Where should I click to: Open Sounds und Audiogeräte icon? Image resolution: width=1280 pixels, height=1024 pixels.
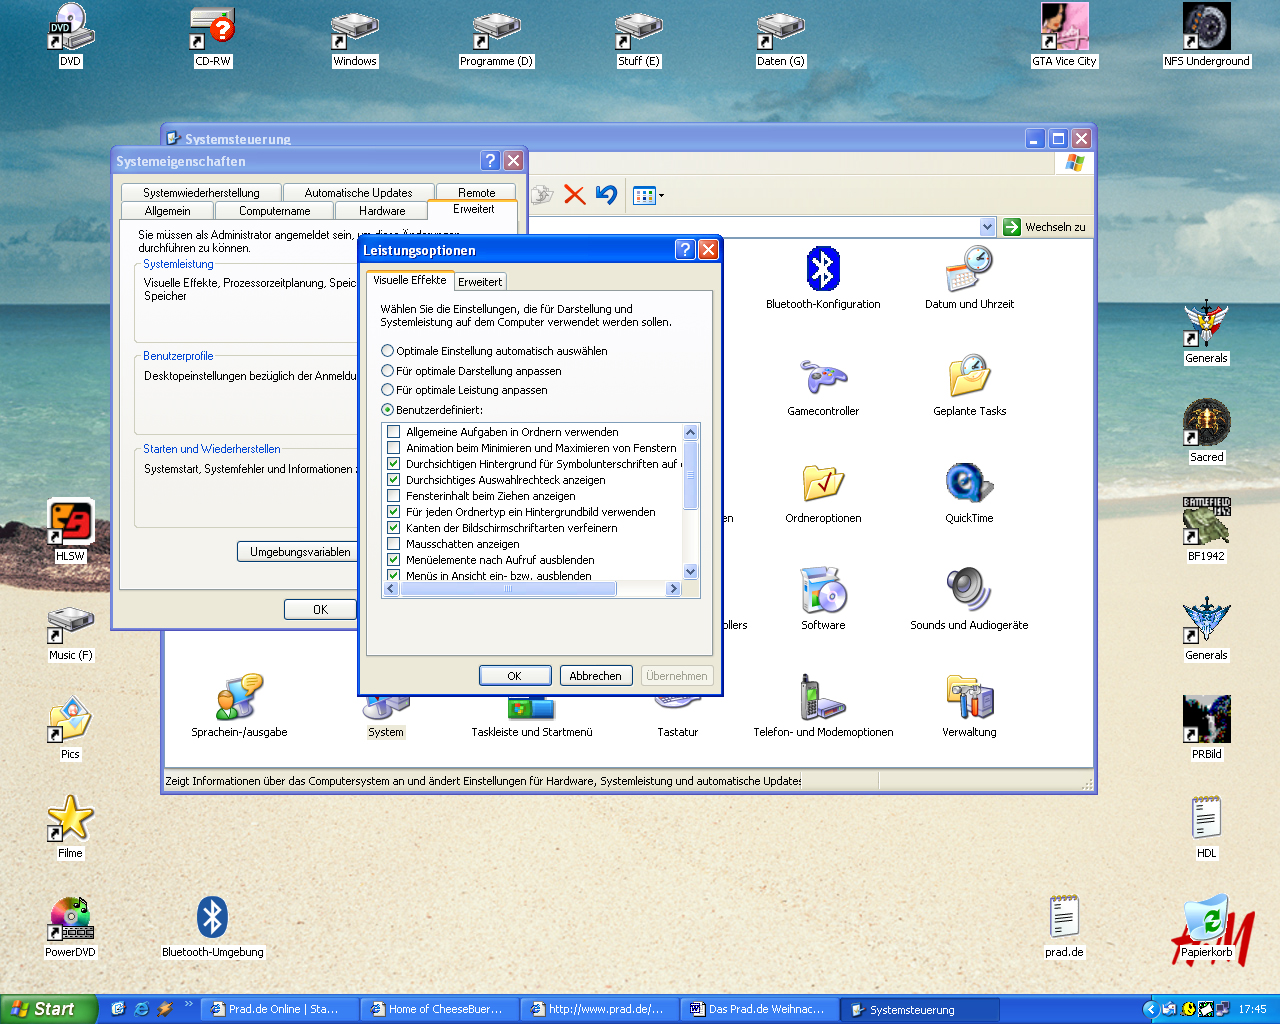point(968,591)
